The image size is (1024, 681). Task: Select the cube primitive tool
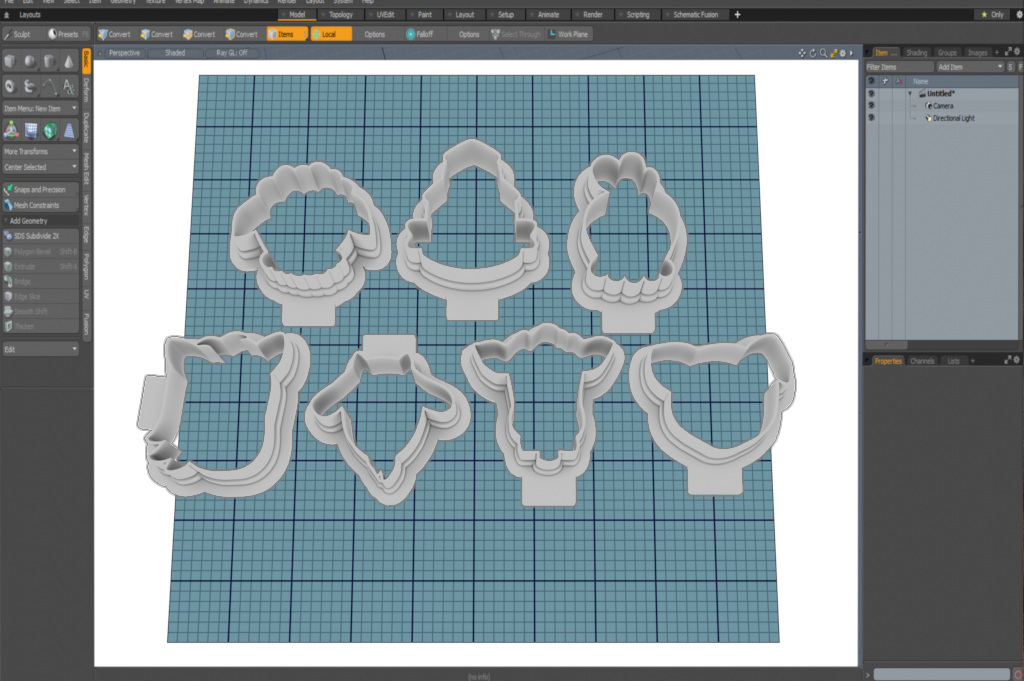[x=11, y=62]
